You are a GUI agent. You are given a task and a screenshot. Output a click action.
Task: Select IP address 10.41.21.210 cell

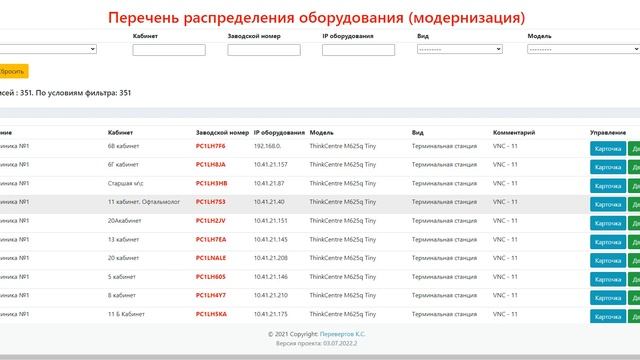tap(271, 295)
